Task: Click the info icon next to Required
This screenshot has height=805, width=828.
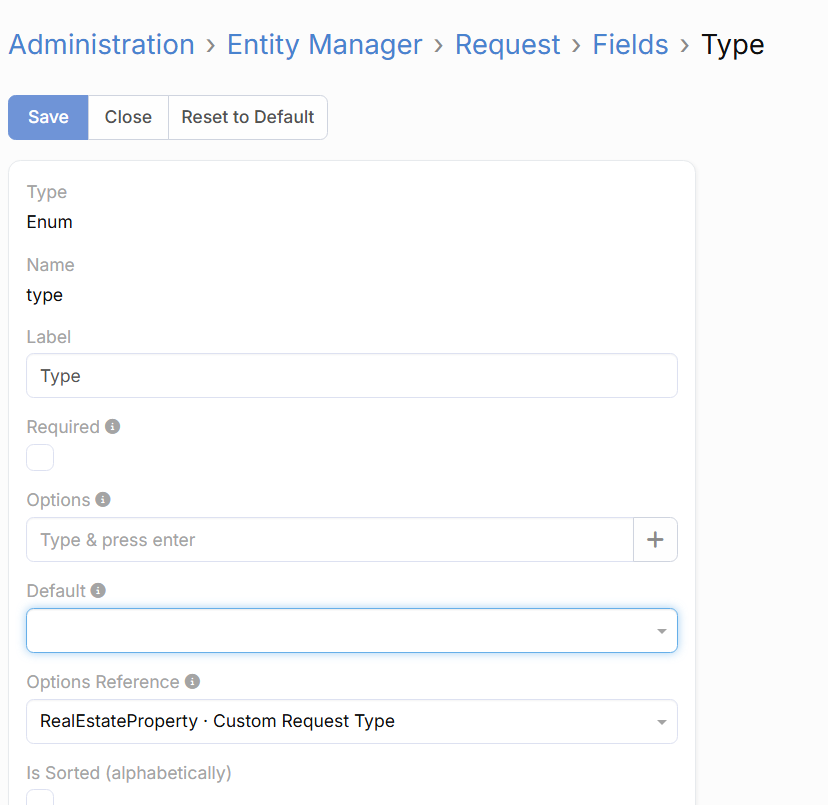Action: coord(113,427)
